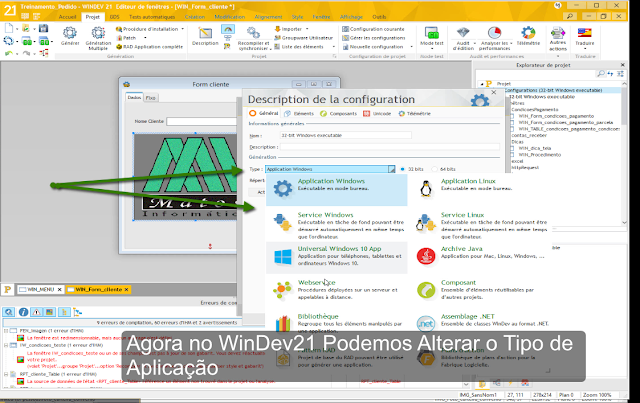Open the Accueil ribbon tab
The height and width of the screenshot is (403, 640).
pos(67,17)
